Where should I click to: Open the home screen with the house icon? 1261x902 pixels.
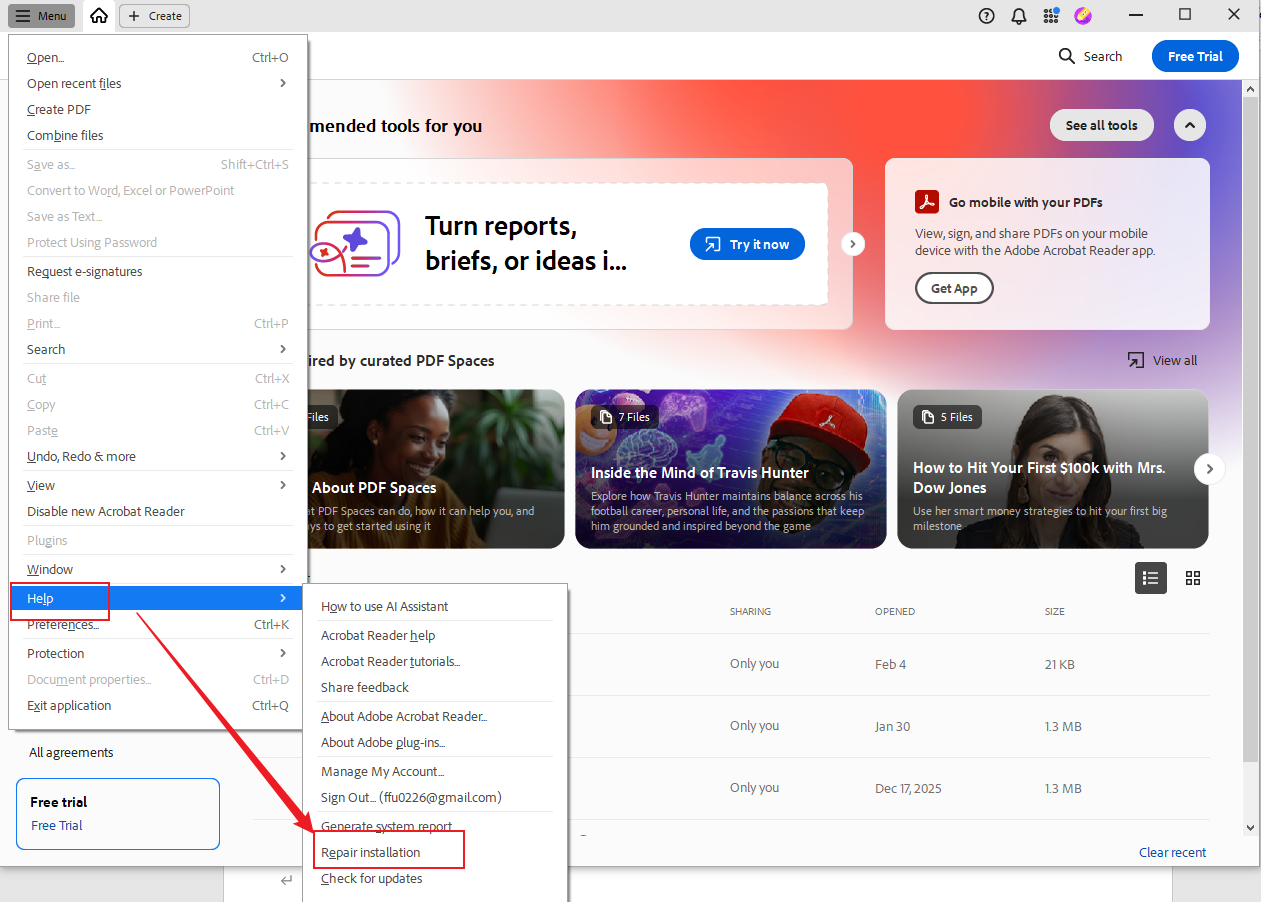97,15
